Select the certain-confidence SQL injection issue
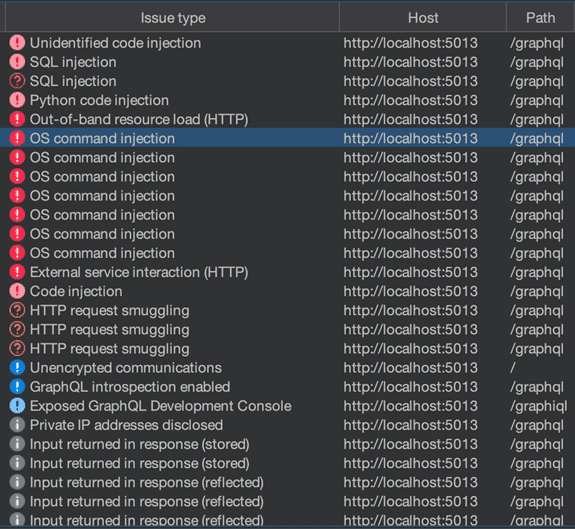The height and width of the screenshot is (529, 575). 288,62
